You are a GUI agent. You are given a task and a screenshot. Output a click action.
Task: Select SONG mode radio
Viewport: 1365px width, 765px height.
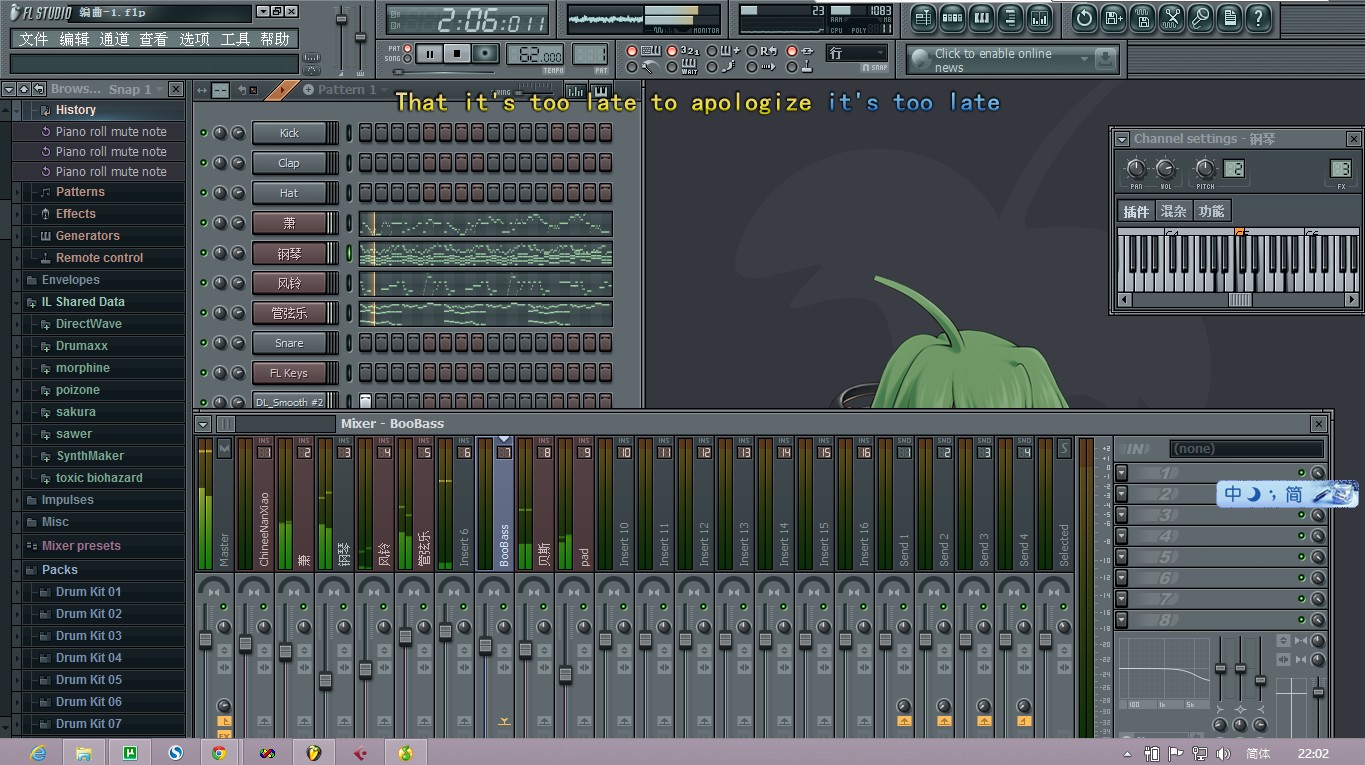tap(408, 59)
